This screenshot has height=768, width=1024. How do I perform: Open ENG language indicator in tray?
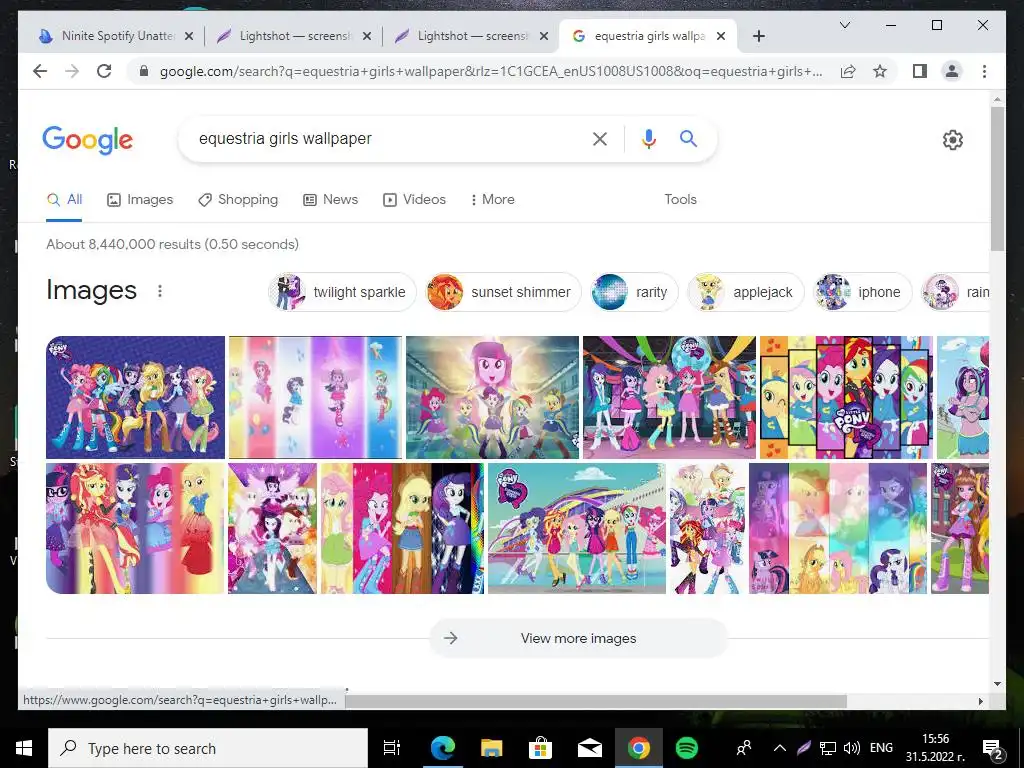[x=881, y=748]
